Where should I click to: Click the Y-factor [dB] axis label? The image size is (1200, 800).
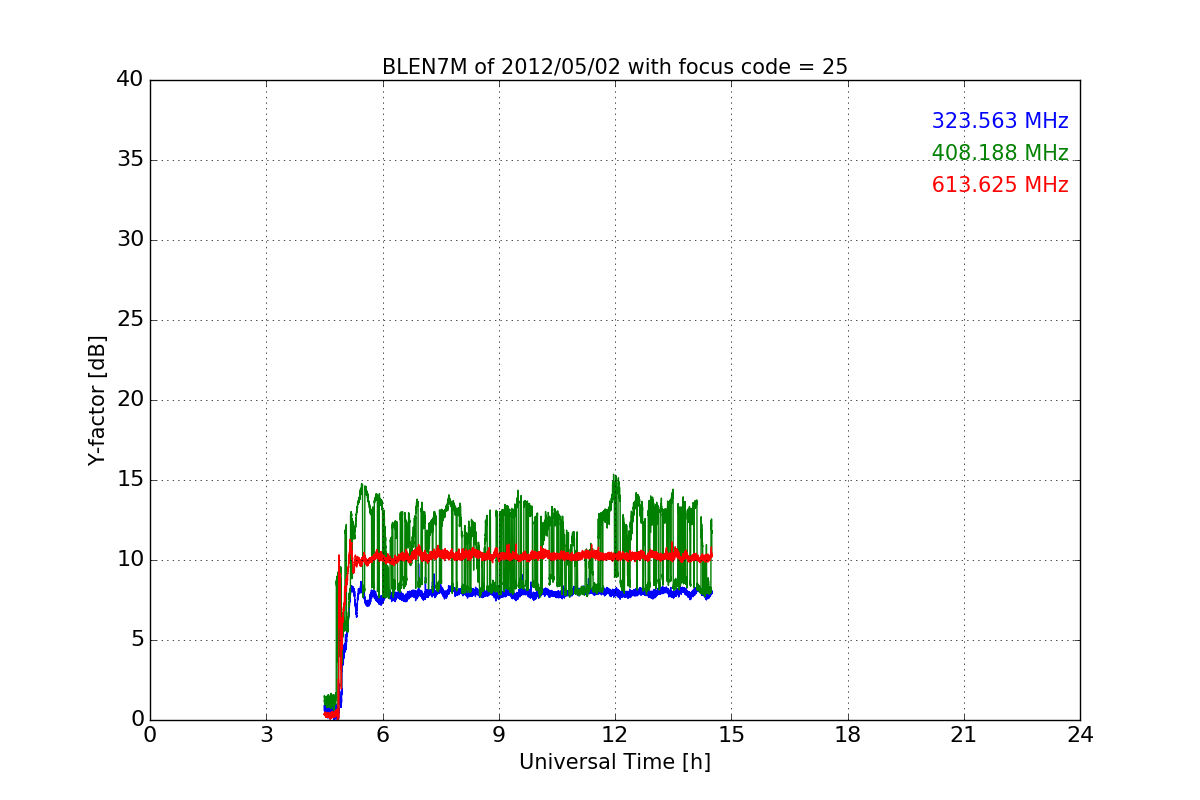click(97, 400)
